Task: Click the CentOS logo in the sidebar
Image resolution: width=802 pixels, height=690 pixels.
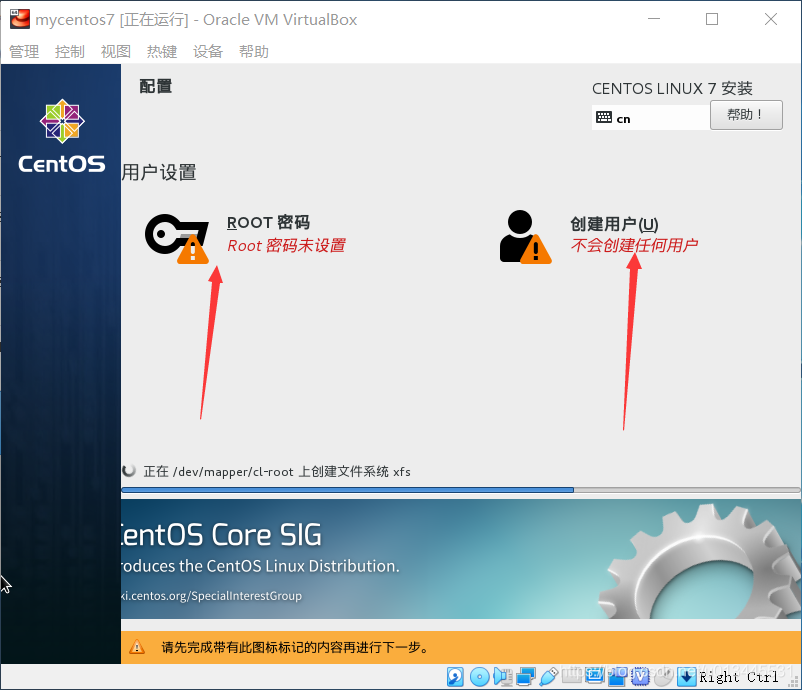Action: [62, 136]
